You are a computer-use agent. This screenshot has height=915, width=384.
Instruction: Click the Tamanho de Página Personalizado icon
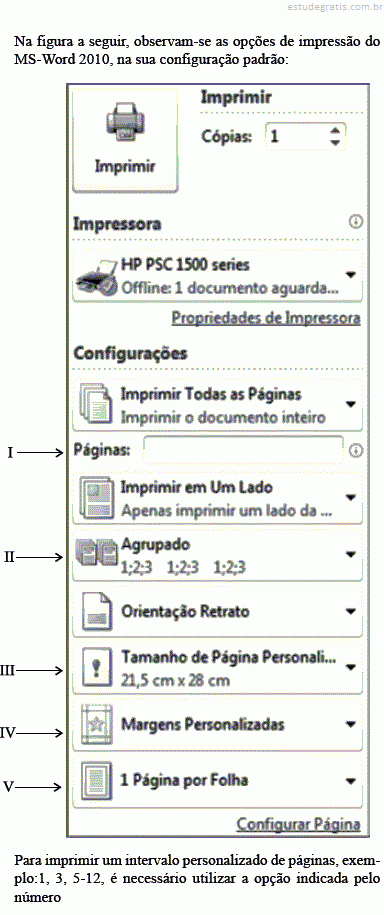pos(95,669)
